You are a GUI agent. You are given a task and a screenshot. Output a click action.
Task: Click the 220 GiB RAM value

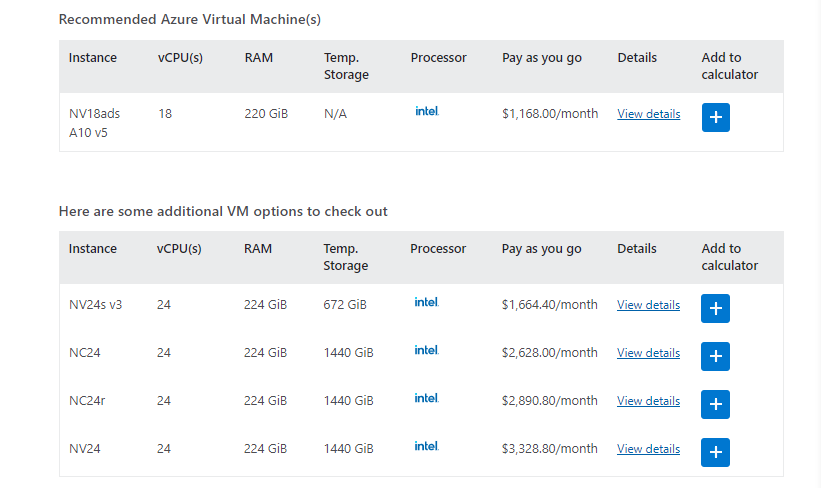click(x=266, y=114)
